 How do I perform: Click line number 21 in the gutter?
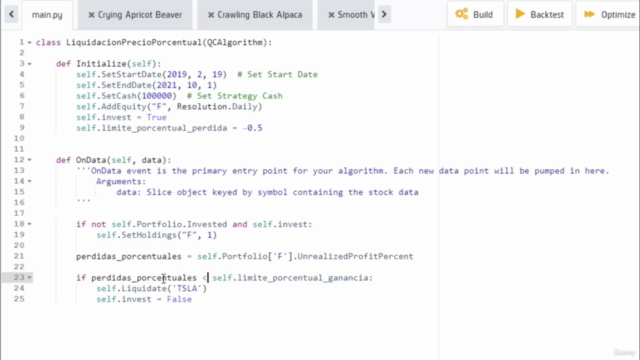tap(19, 256)
